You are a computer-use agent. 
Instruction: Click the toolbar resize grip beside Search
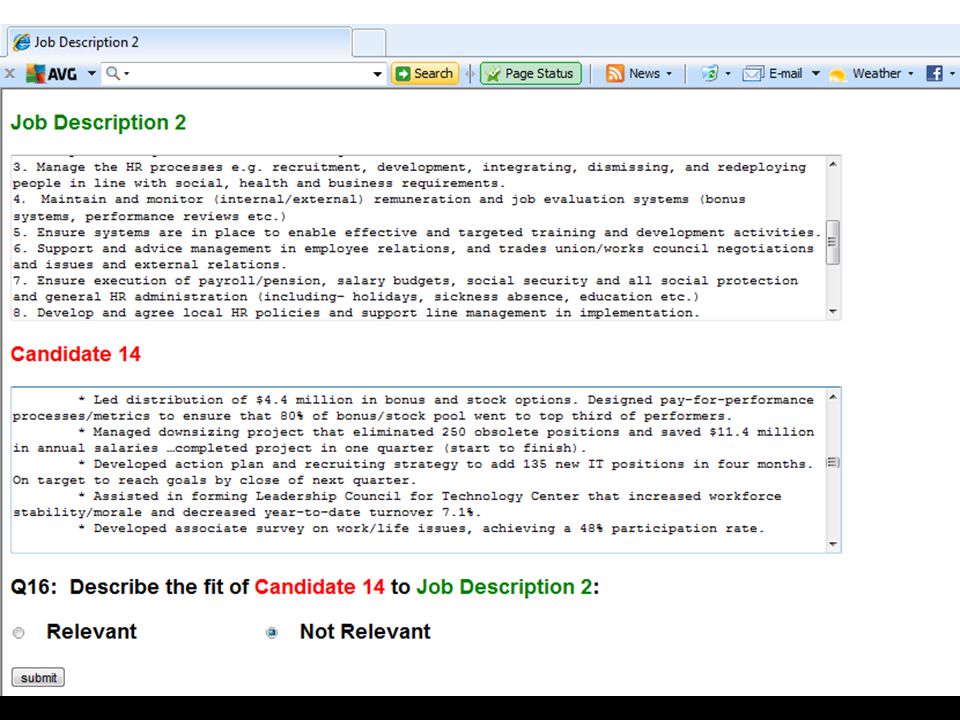[x=470, y=73]
